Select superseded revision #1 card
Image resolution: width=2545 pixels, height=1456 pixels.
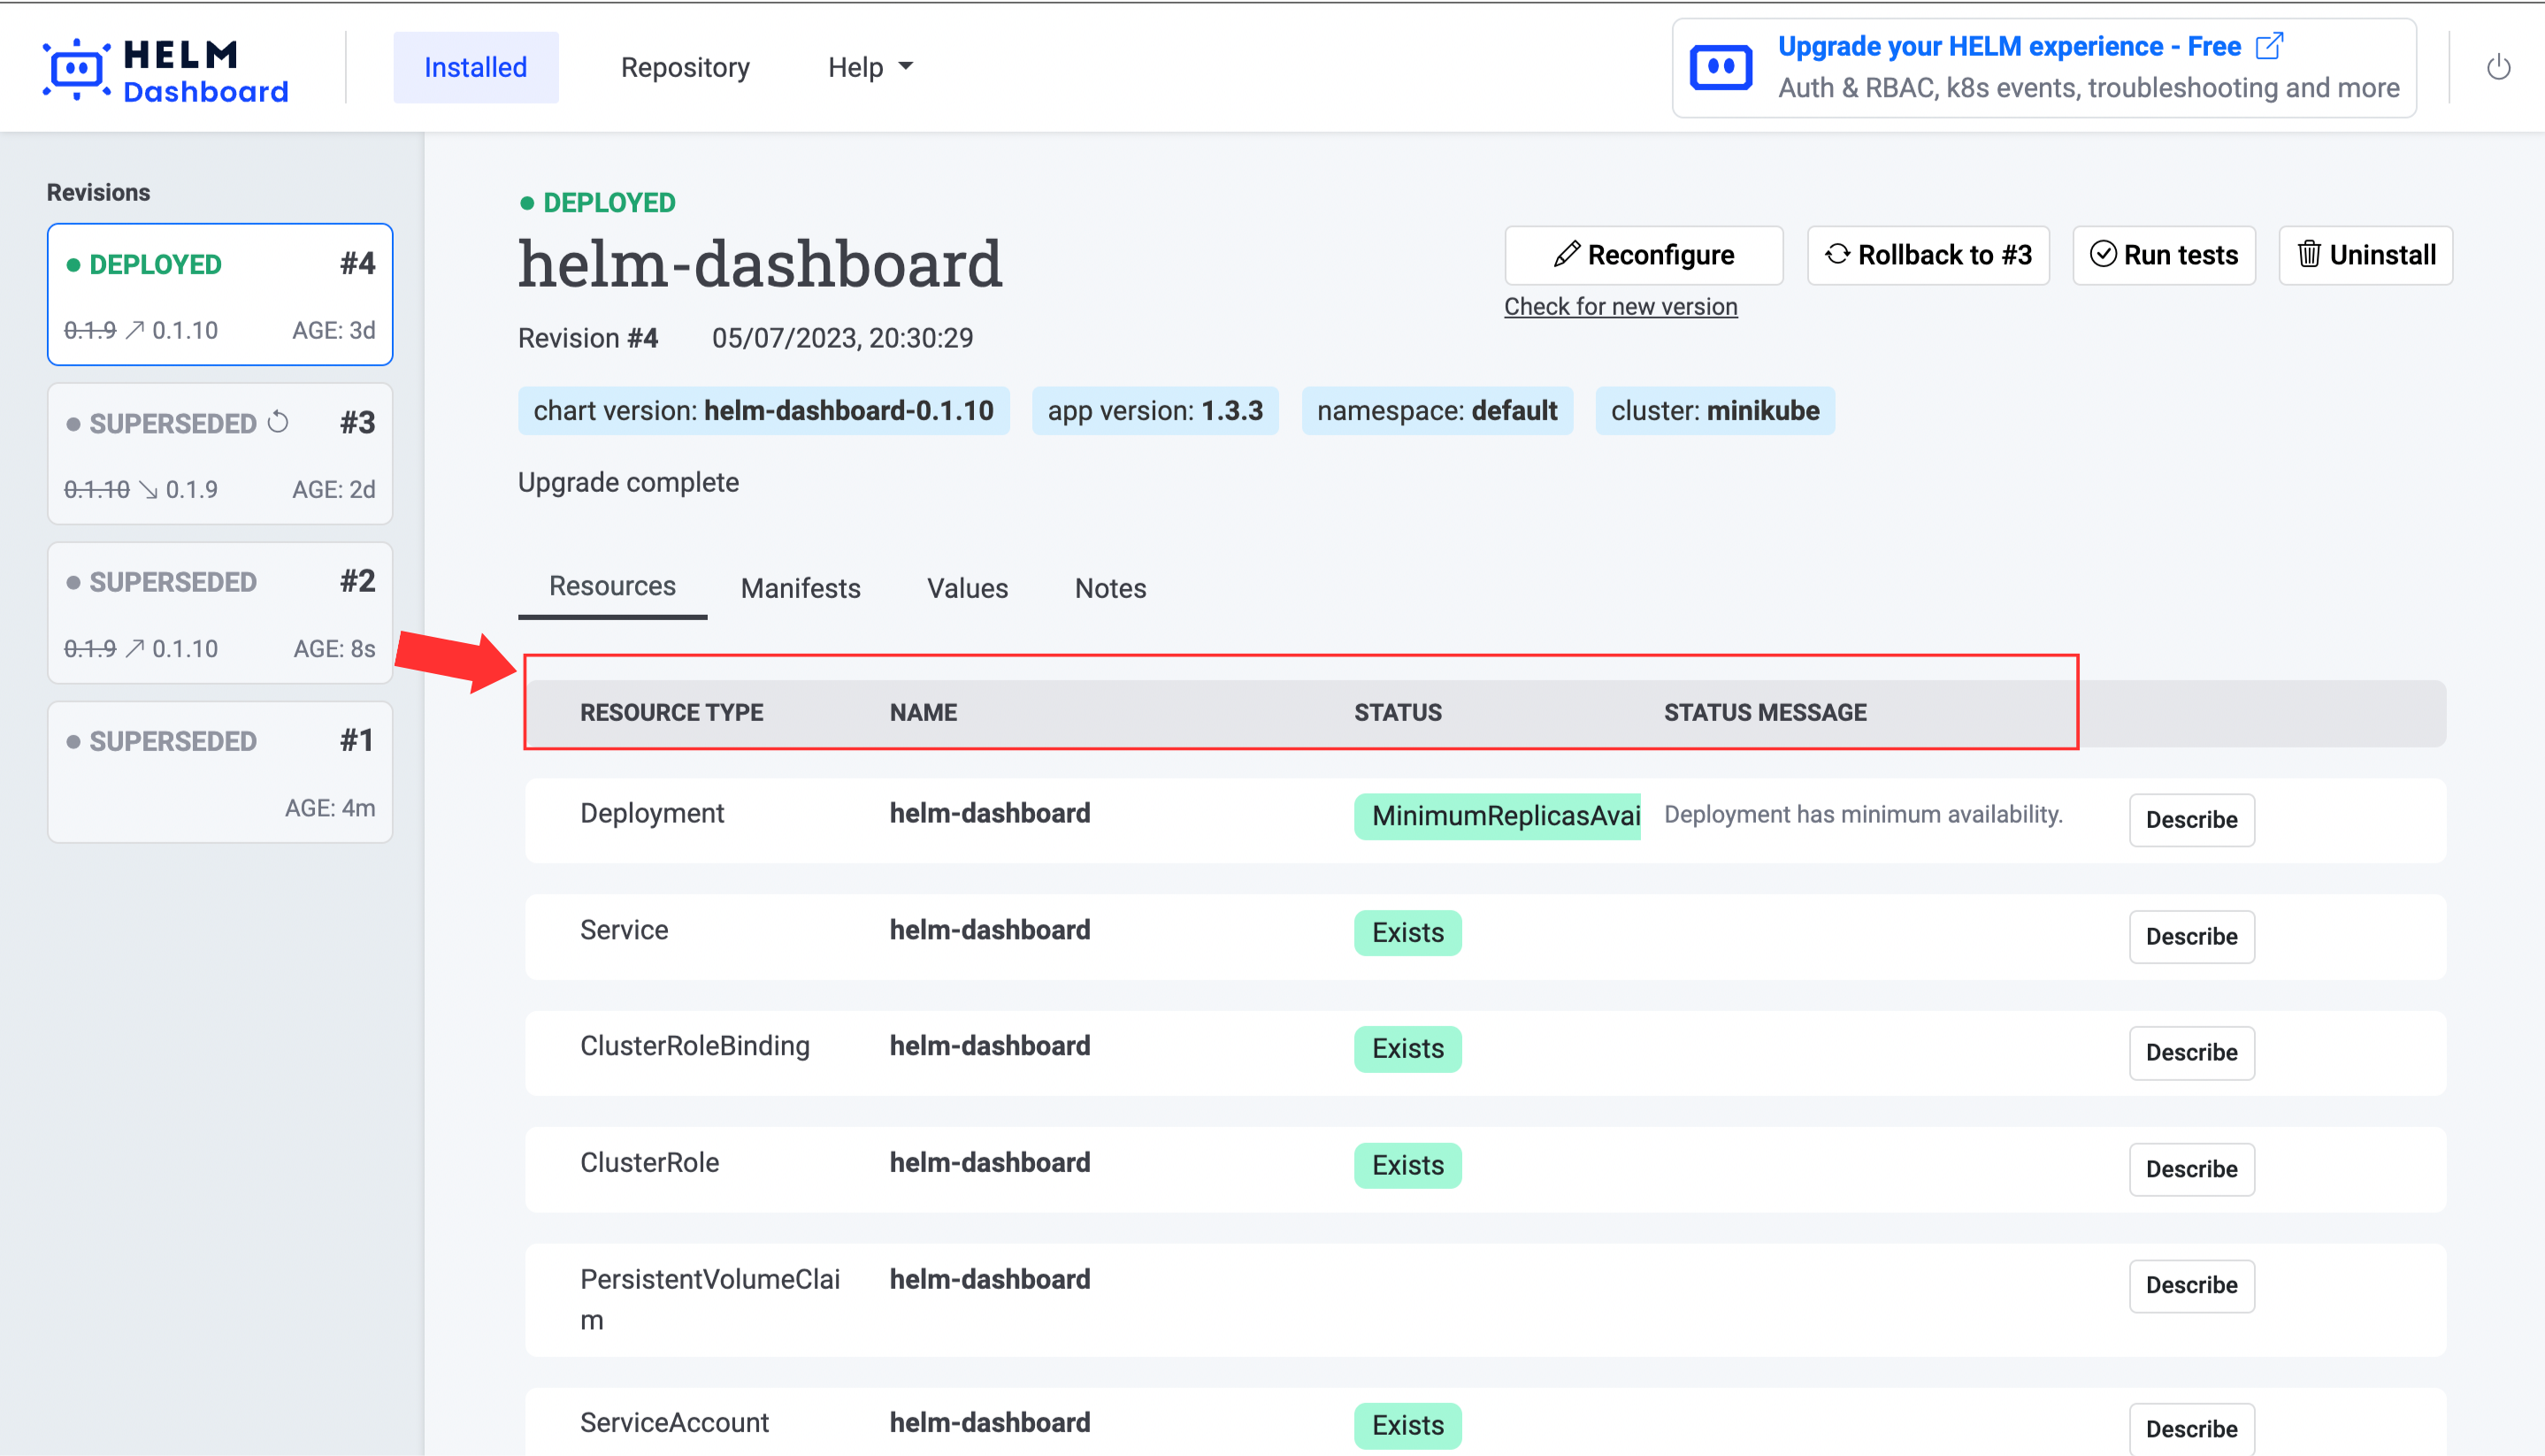(219, 772)
